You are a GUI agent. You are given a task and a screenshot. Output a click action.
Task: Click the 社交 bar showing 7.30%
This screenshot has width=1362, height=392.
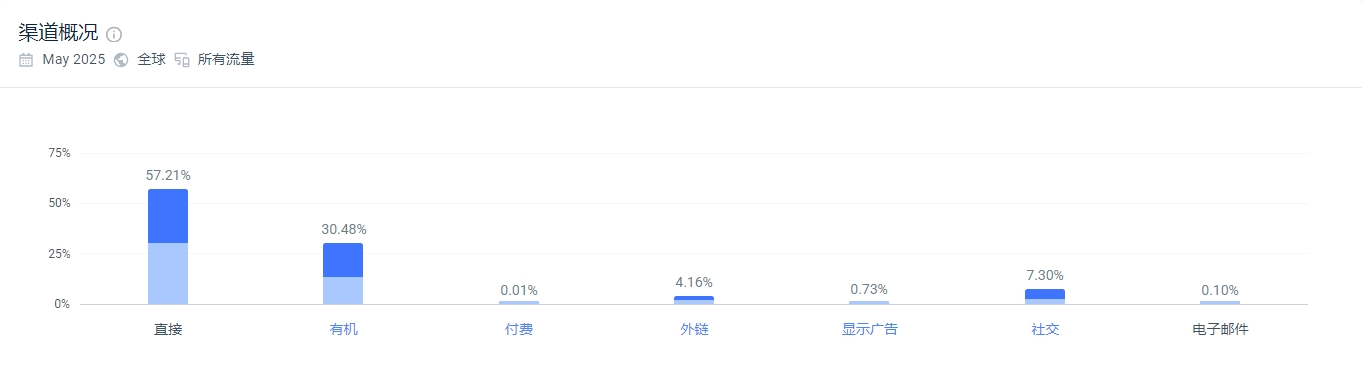pyautogui.click(x=1045, y=296)
